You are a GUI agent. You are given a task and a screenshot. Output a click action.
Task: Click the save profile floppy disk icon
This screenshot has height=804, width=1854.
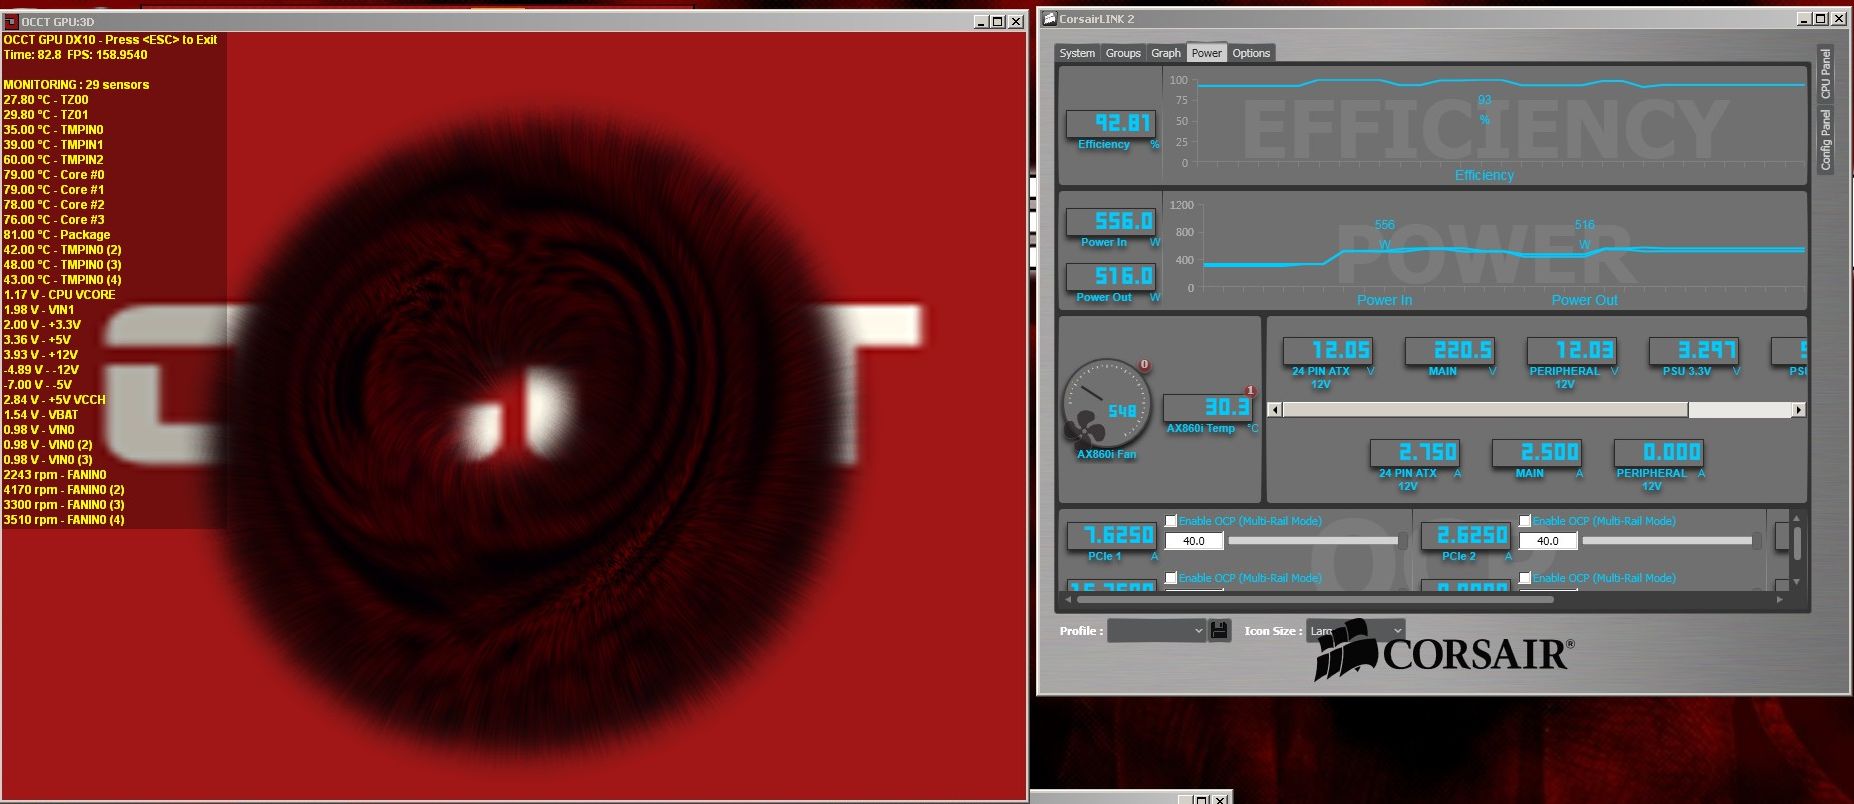[1219, 630]
